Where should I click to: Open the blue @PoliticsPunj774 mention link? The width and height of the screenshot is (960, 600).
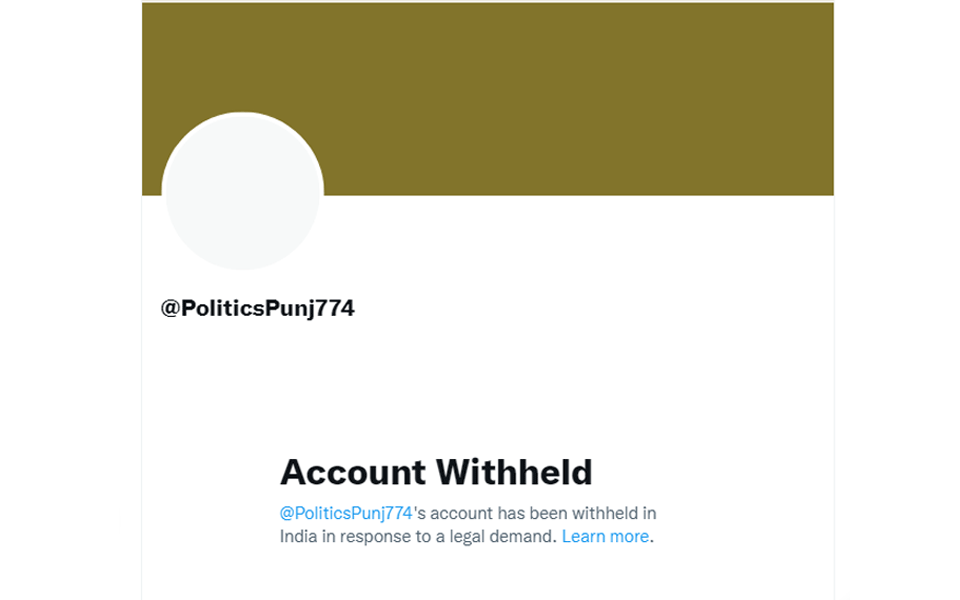pyautogui.click(x=346, y=513)
